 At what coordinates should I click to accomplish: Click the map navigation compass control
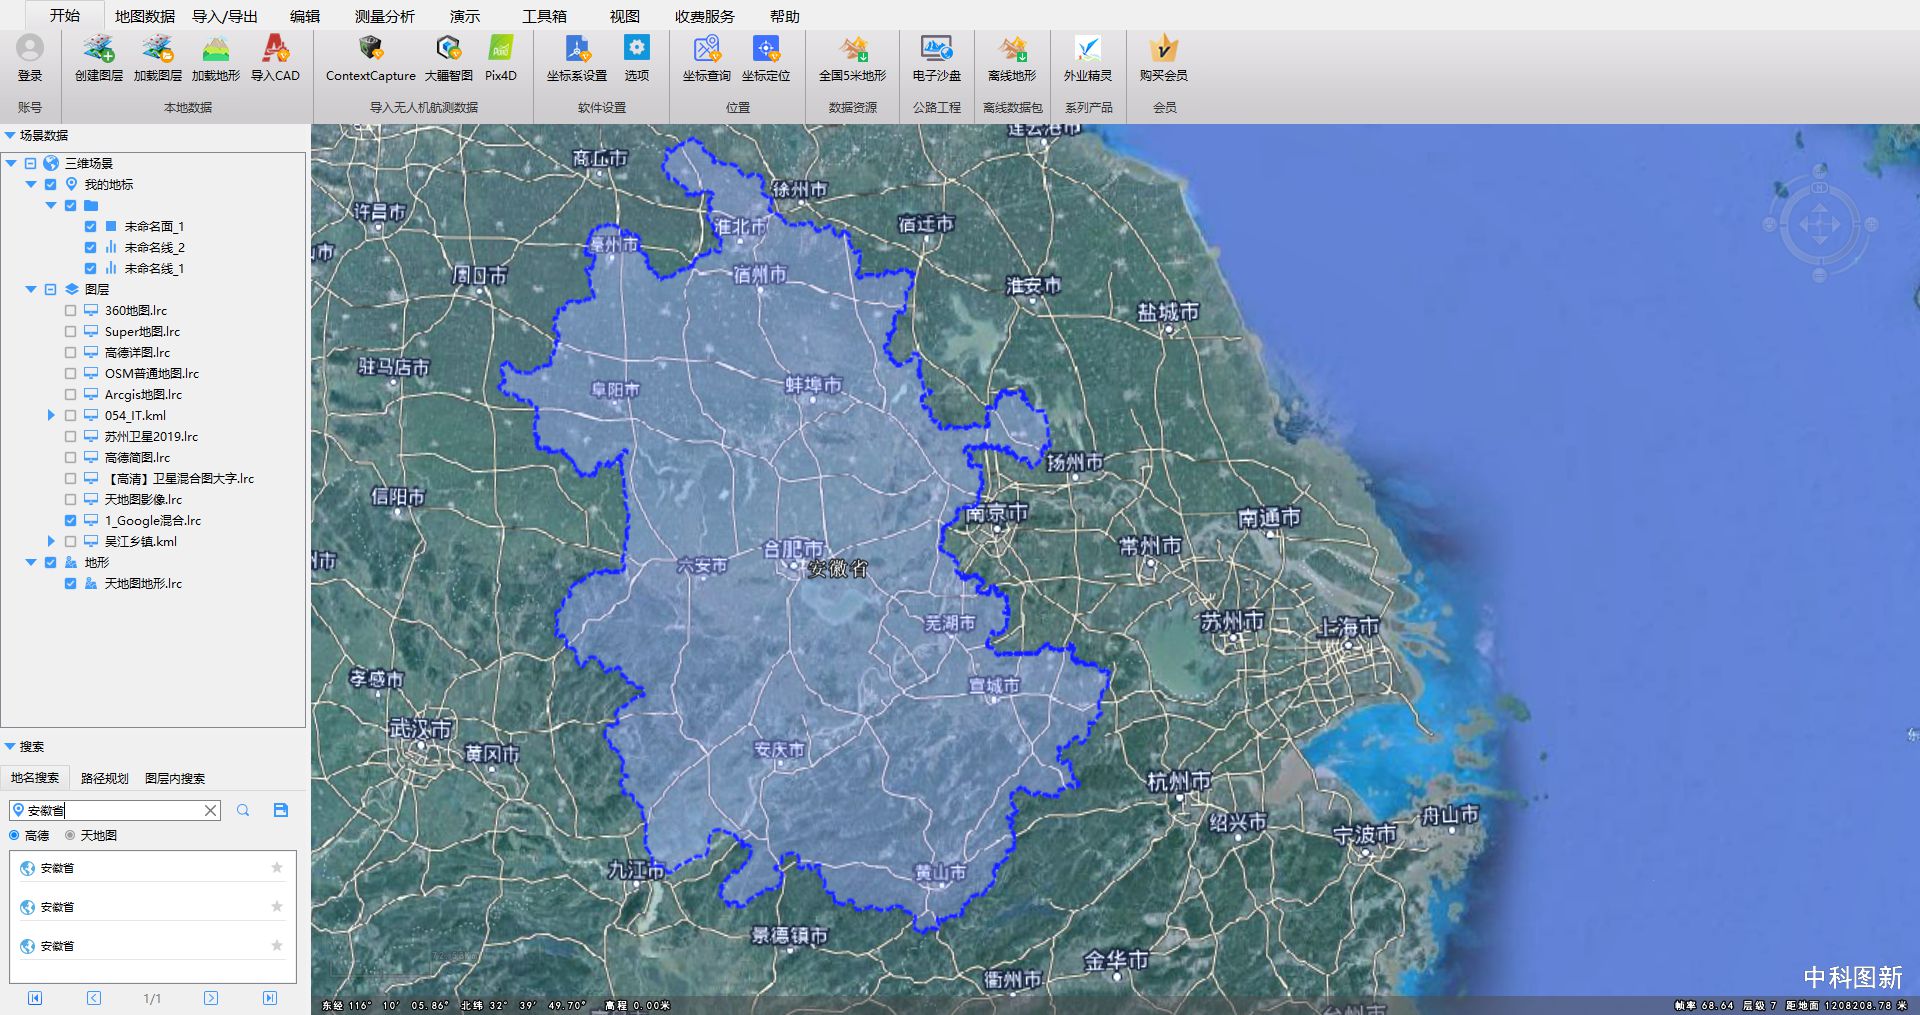click(x=1819, y=225)
